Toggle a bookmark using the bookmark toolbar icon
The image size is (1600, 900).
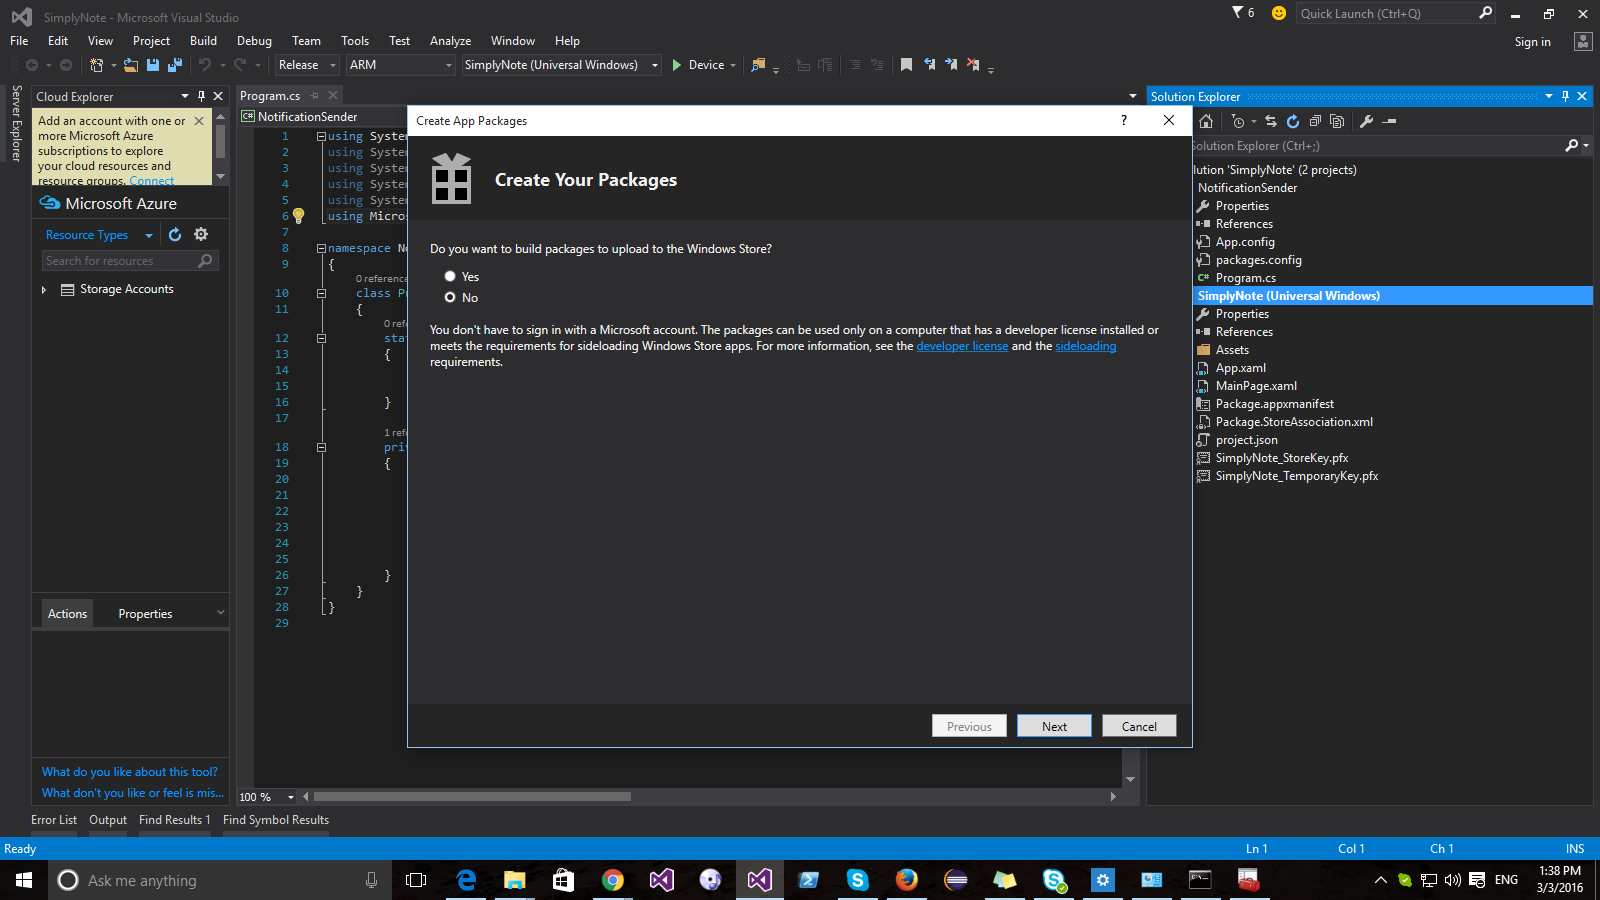(906, 64)
